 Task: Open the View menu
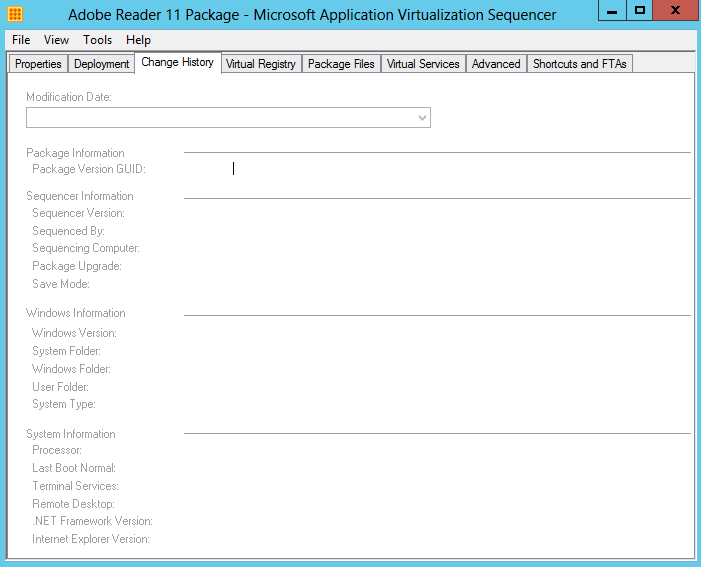pyautogui.click(x=56, y=40)
